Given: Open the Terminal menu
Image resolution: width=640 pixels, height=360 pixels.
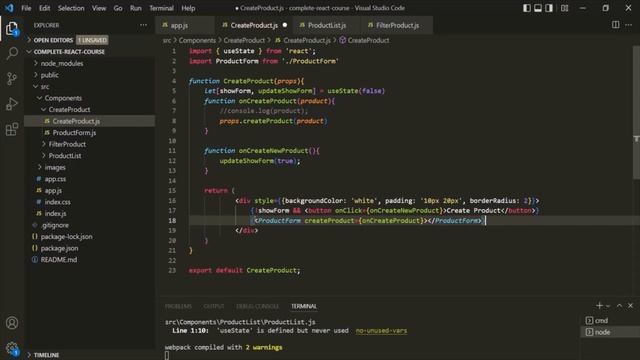Looking at the screenshot, I should tap(161, 8).
